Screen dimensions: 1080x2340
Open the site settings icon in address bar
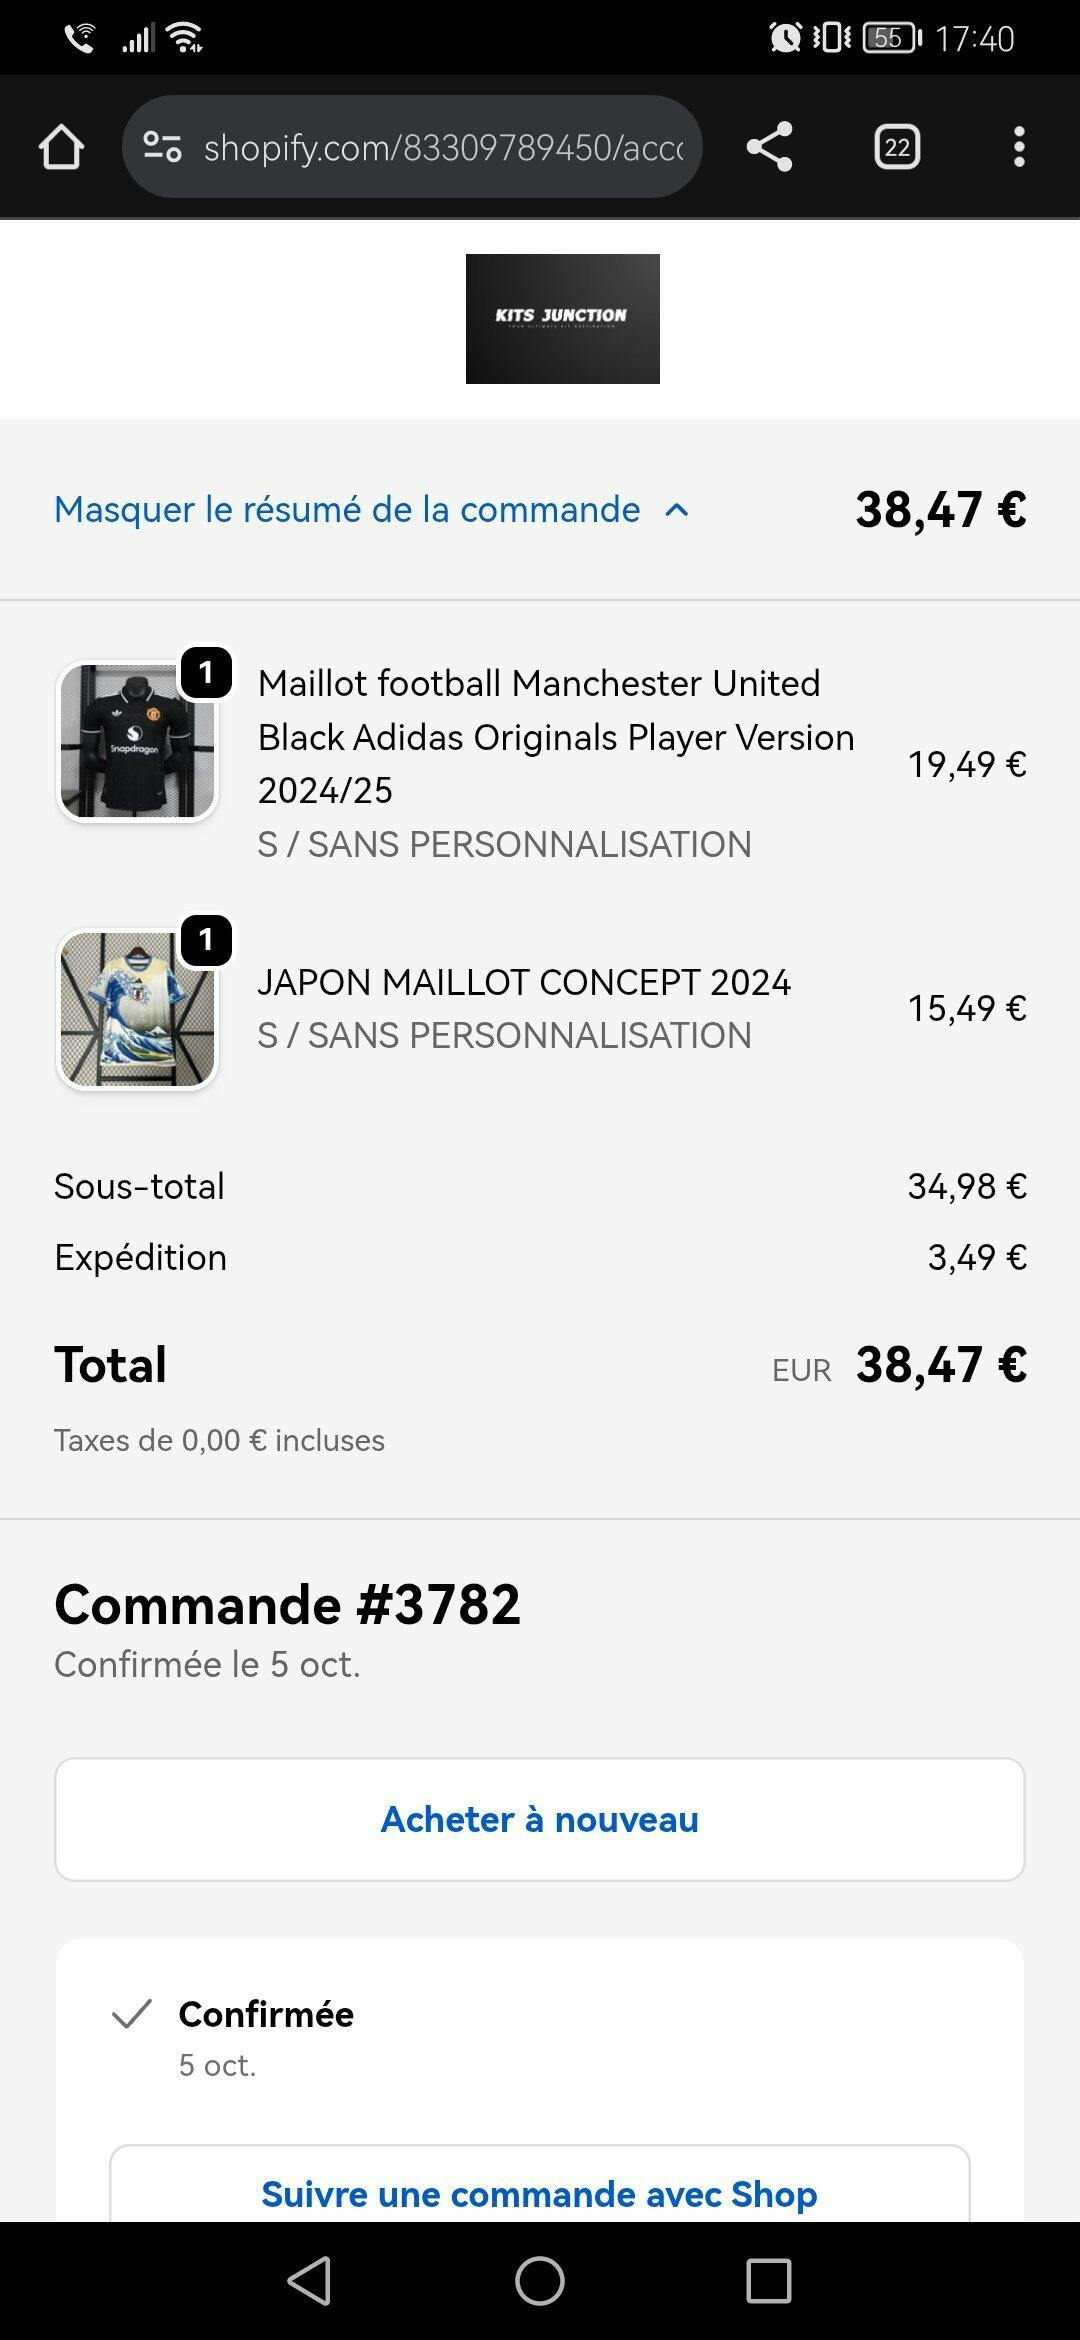click(162, 147)
